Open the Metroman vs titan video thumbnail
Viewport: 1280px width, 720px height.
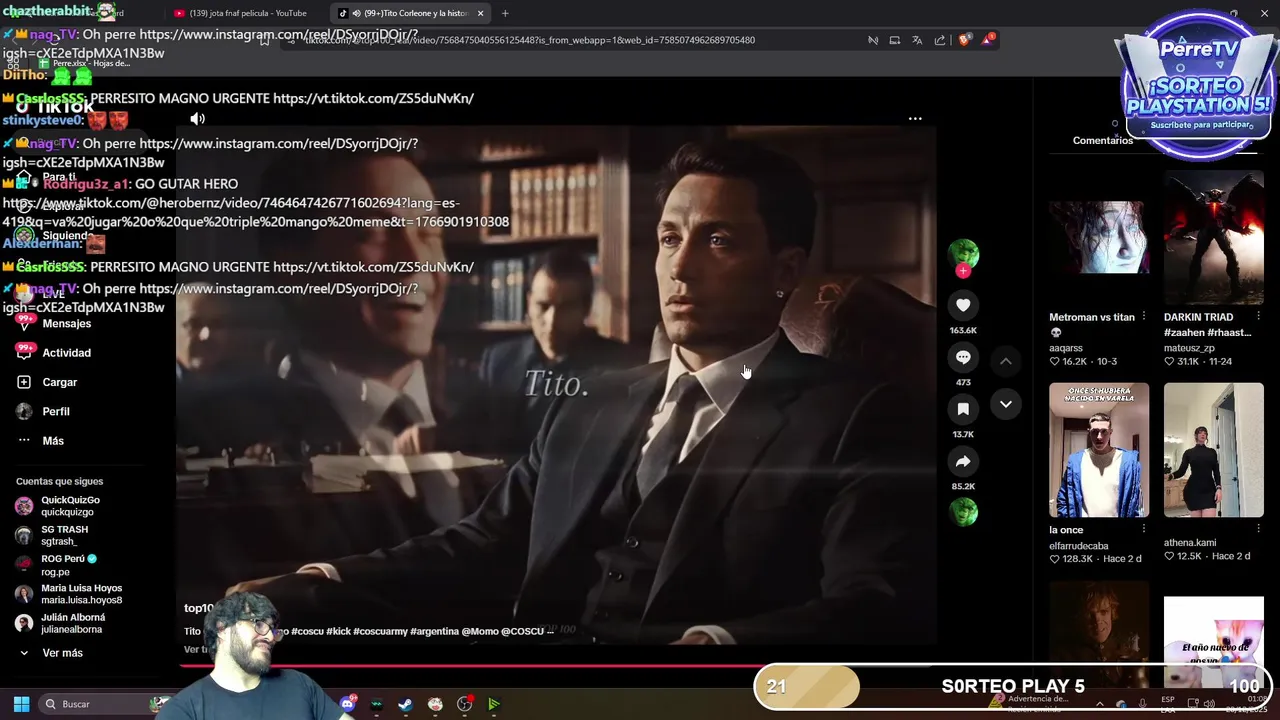tap(1099, 237)
